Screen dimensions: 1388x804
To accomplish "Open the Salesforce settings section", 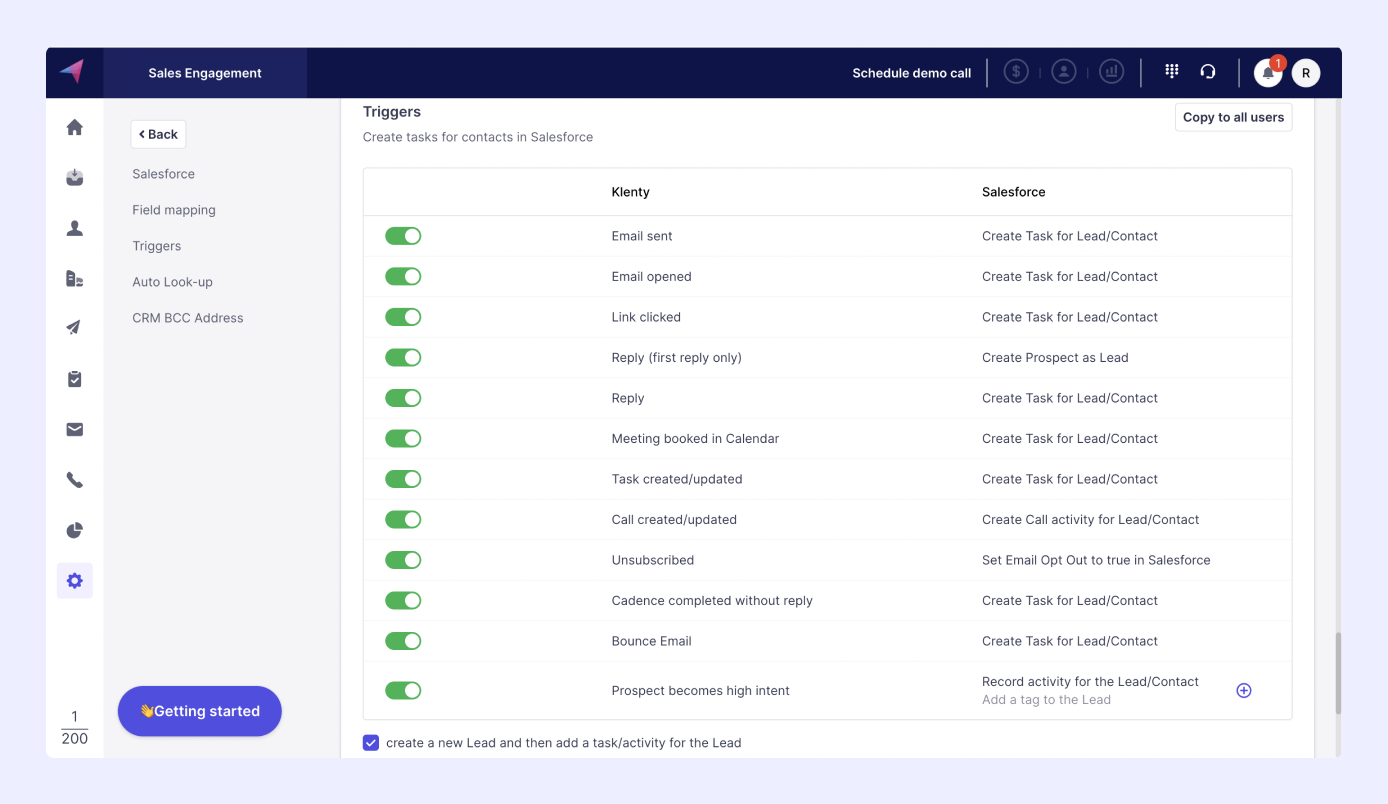I will tap(163, 174).
